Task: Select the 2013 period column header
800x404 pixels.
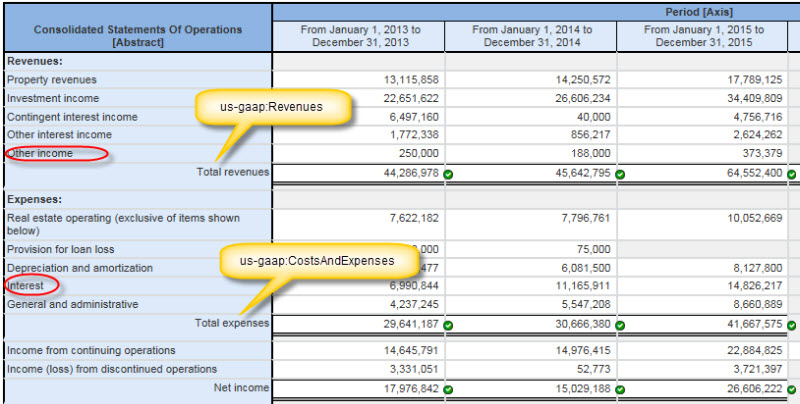Action: [x=360, y=36]
